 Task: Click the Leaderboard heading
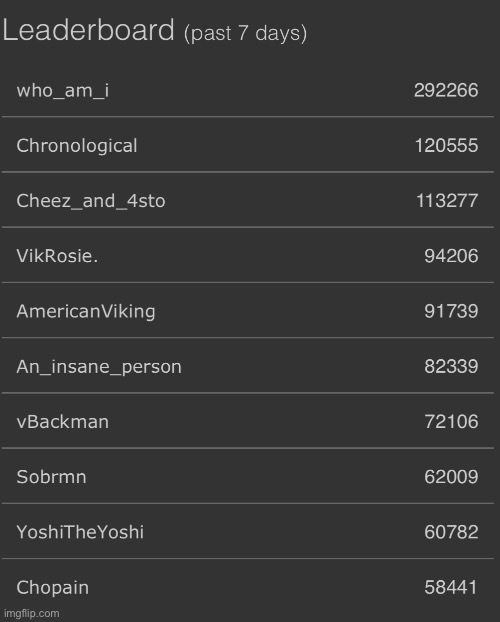click(88, 30)
